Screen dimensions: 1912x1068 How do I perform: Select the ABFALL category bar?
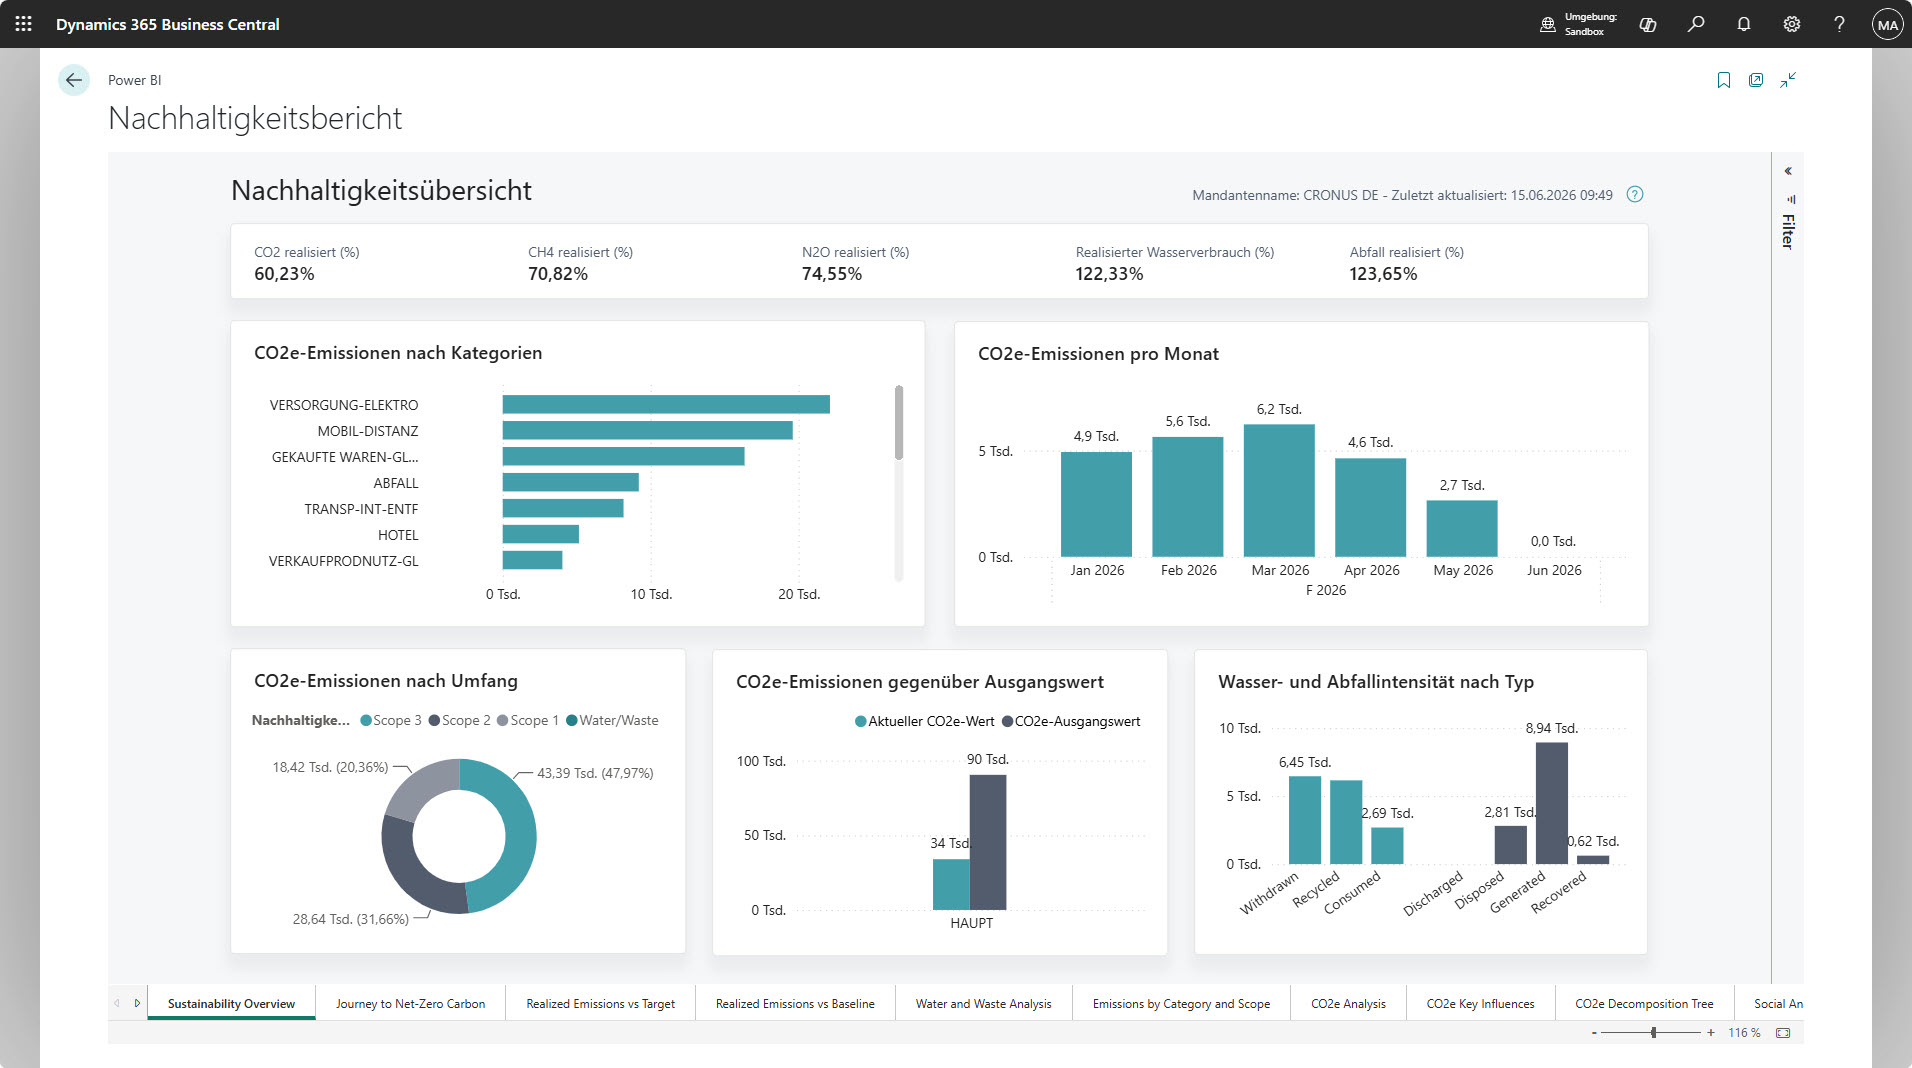(x=570, y=482)
